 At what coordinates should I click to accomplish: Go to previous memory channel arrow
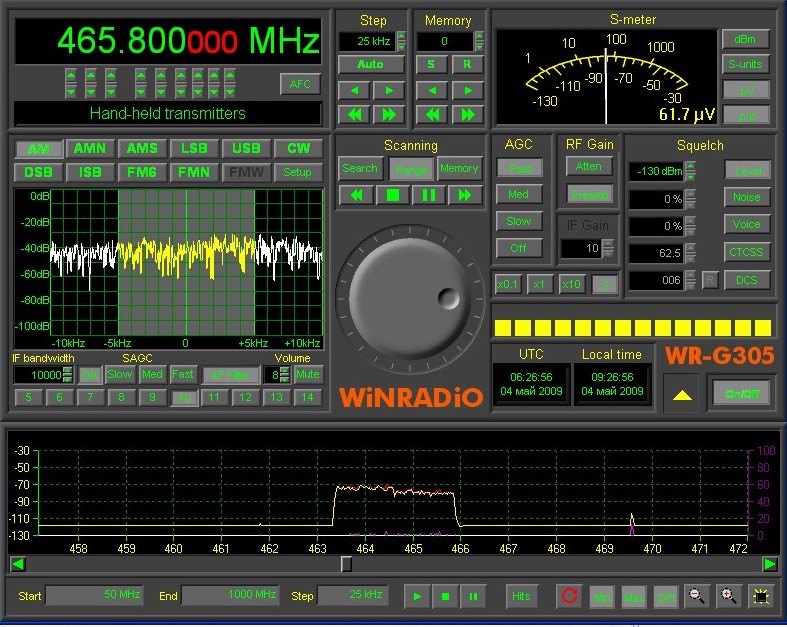click(x=432, y=91)
